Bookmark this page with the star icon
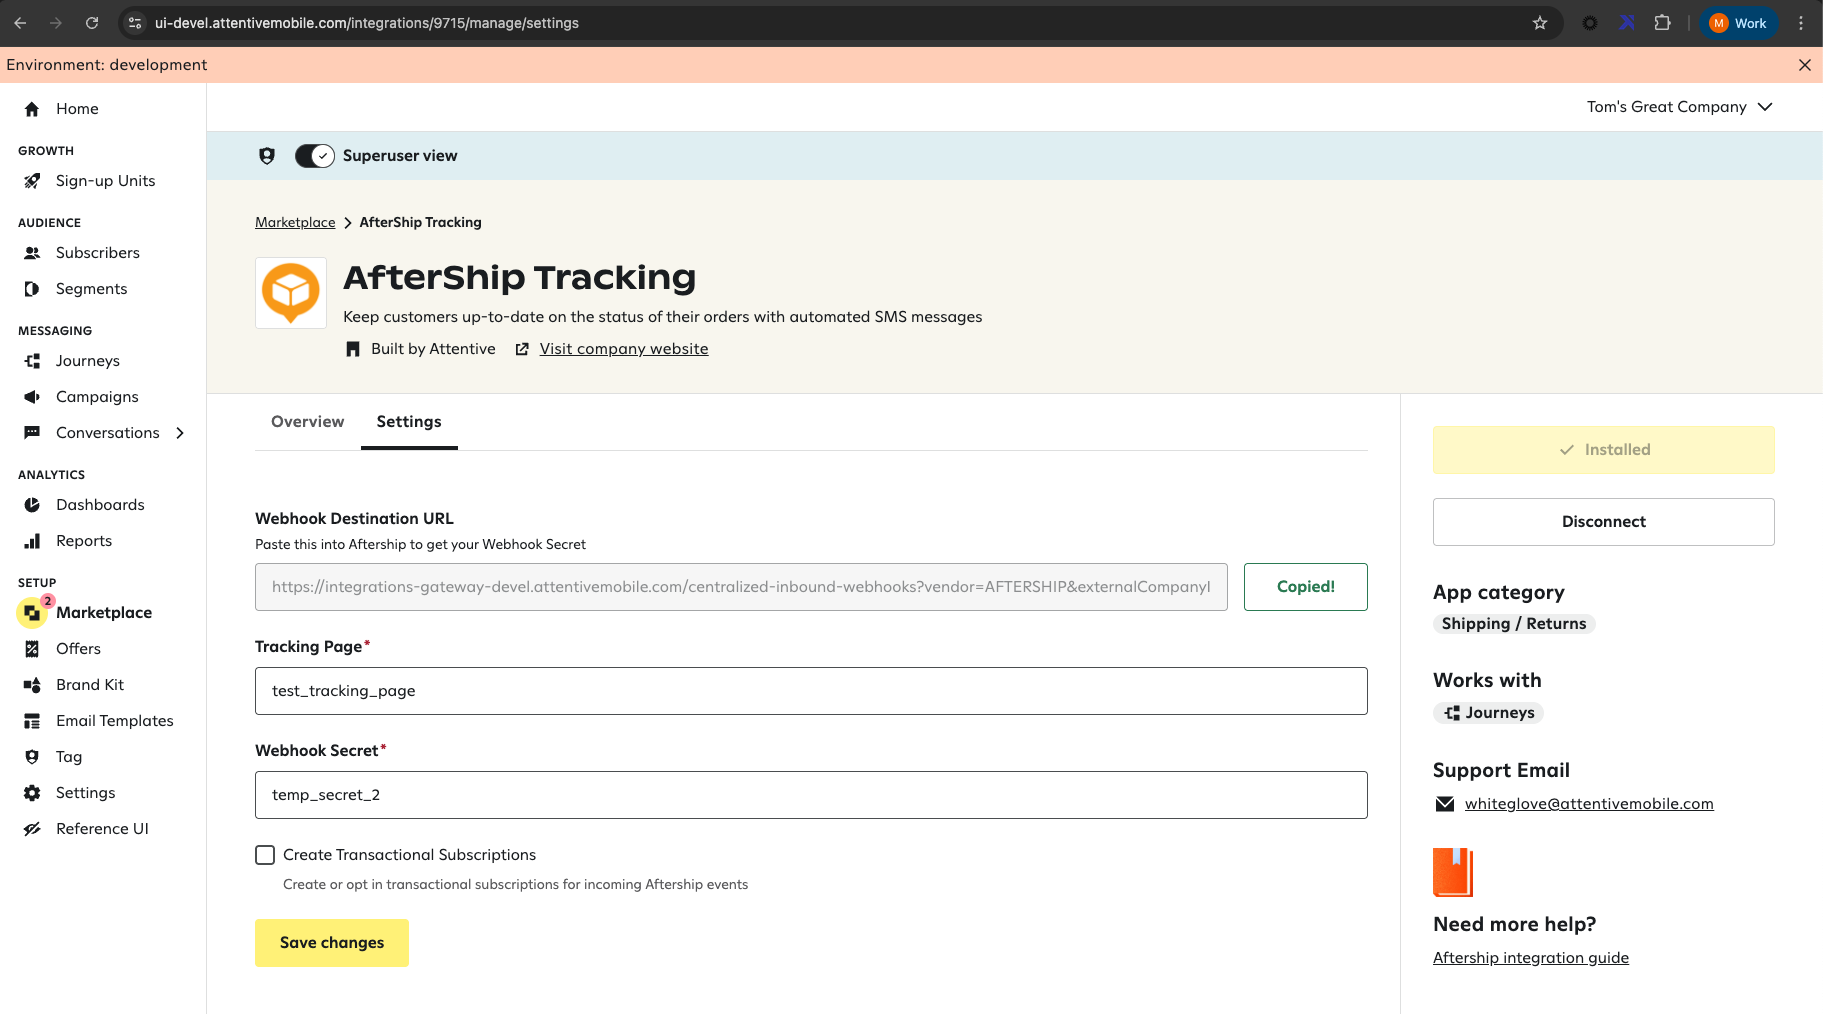The height and width of the screenshot is (1014, 1823). (x=1540, y=23)
